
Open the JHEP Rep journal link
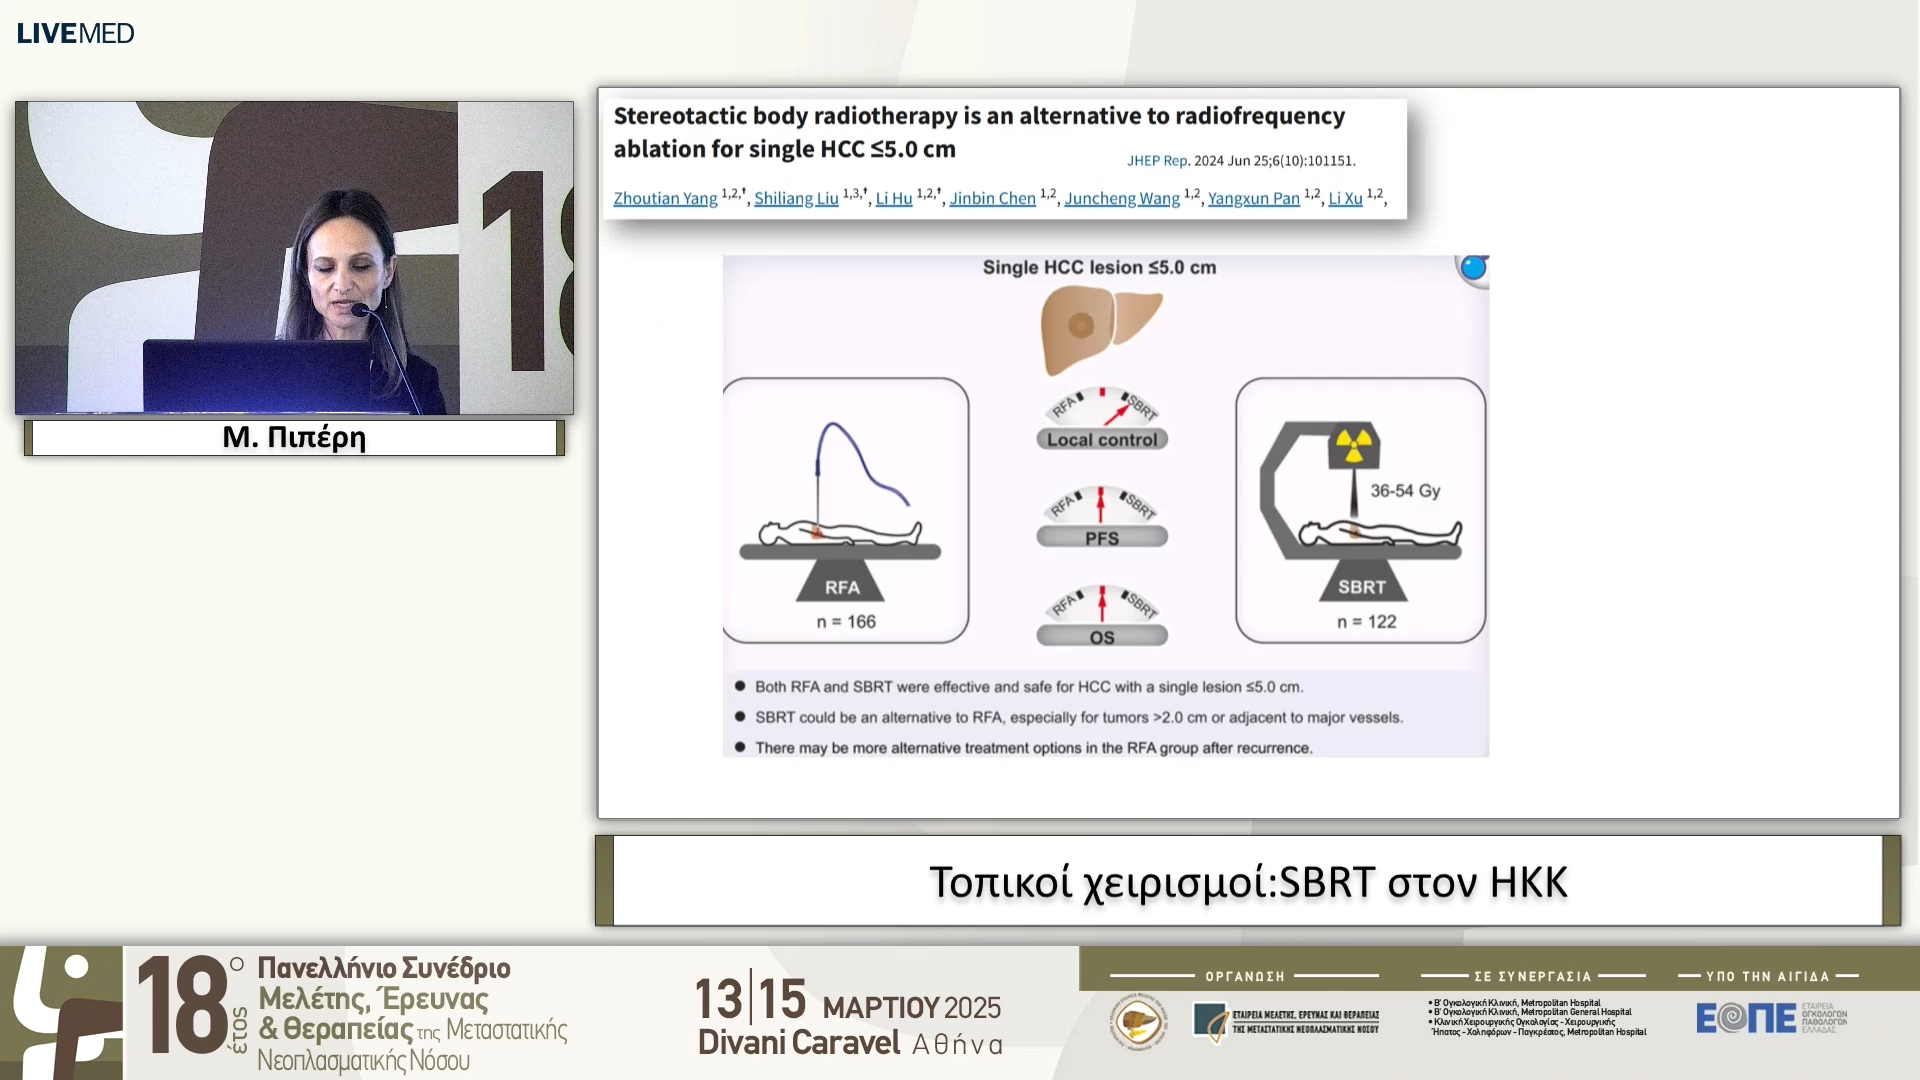1157,160
